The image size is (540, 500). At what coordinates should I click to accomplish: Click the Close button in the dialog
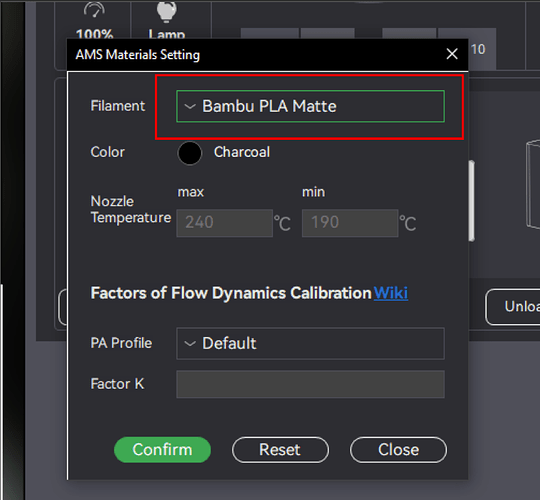(398, 450)
